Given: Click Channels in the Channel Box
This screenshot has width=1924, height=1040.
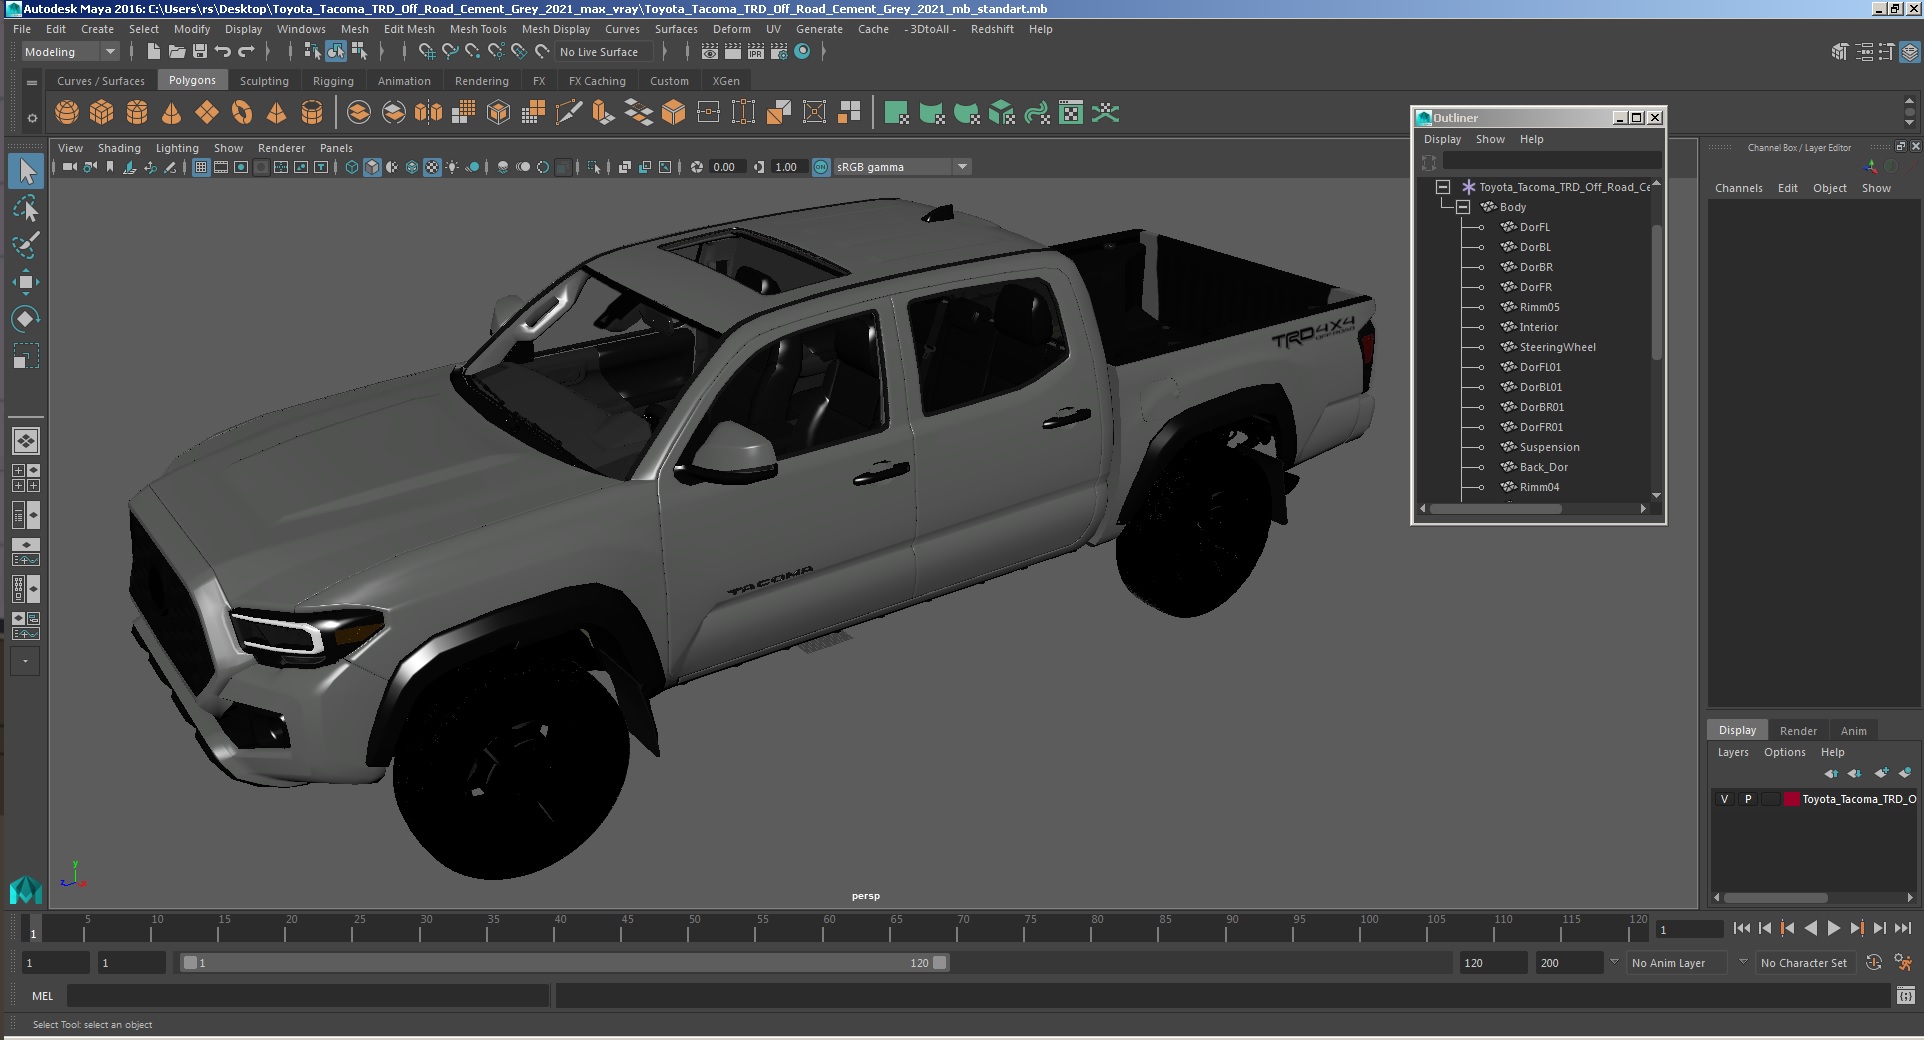Looking at the screenshot, I should pyautogui.click(x=1738, y=188).
